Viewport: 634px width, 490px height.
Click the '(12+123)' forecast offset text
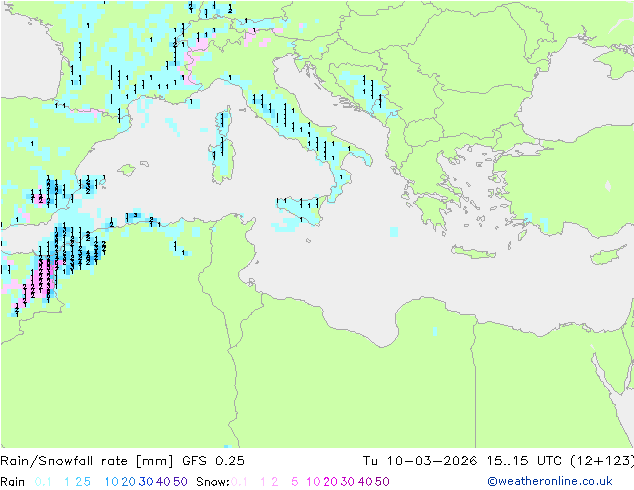point(602,461)
